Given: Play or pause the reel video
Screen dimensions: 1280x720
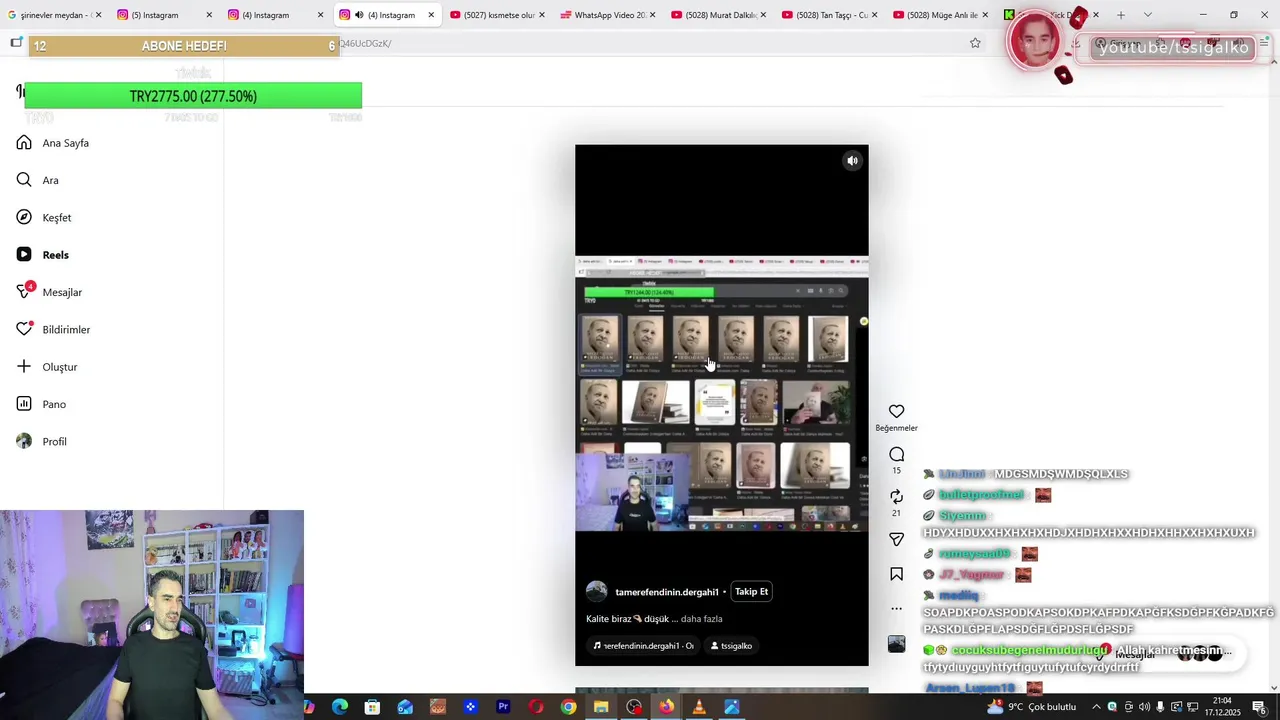Looking at the screenshot, I should (722, 405).
